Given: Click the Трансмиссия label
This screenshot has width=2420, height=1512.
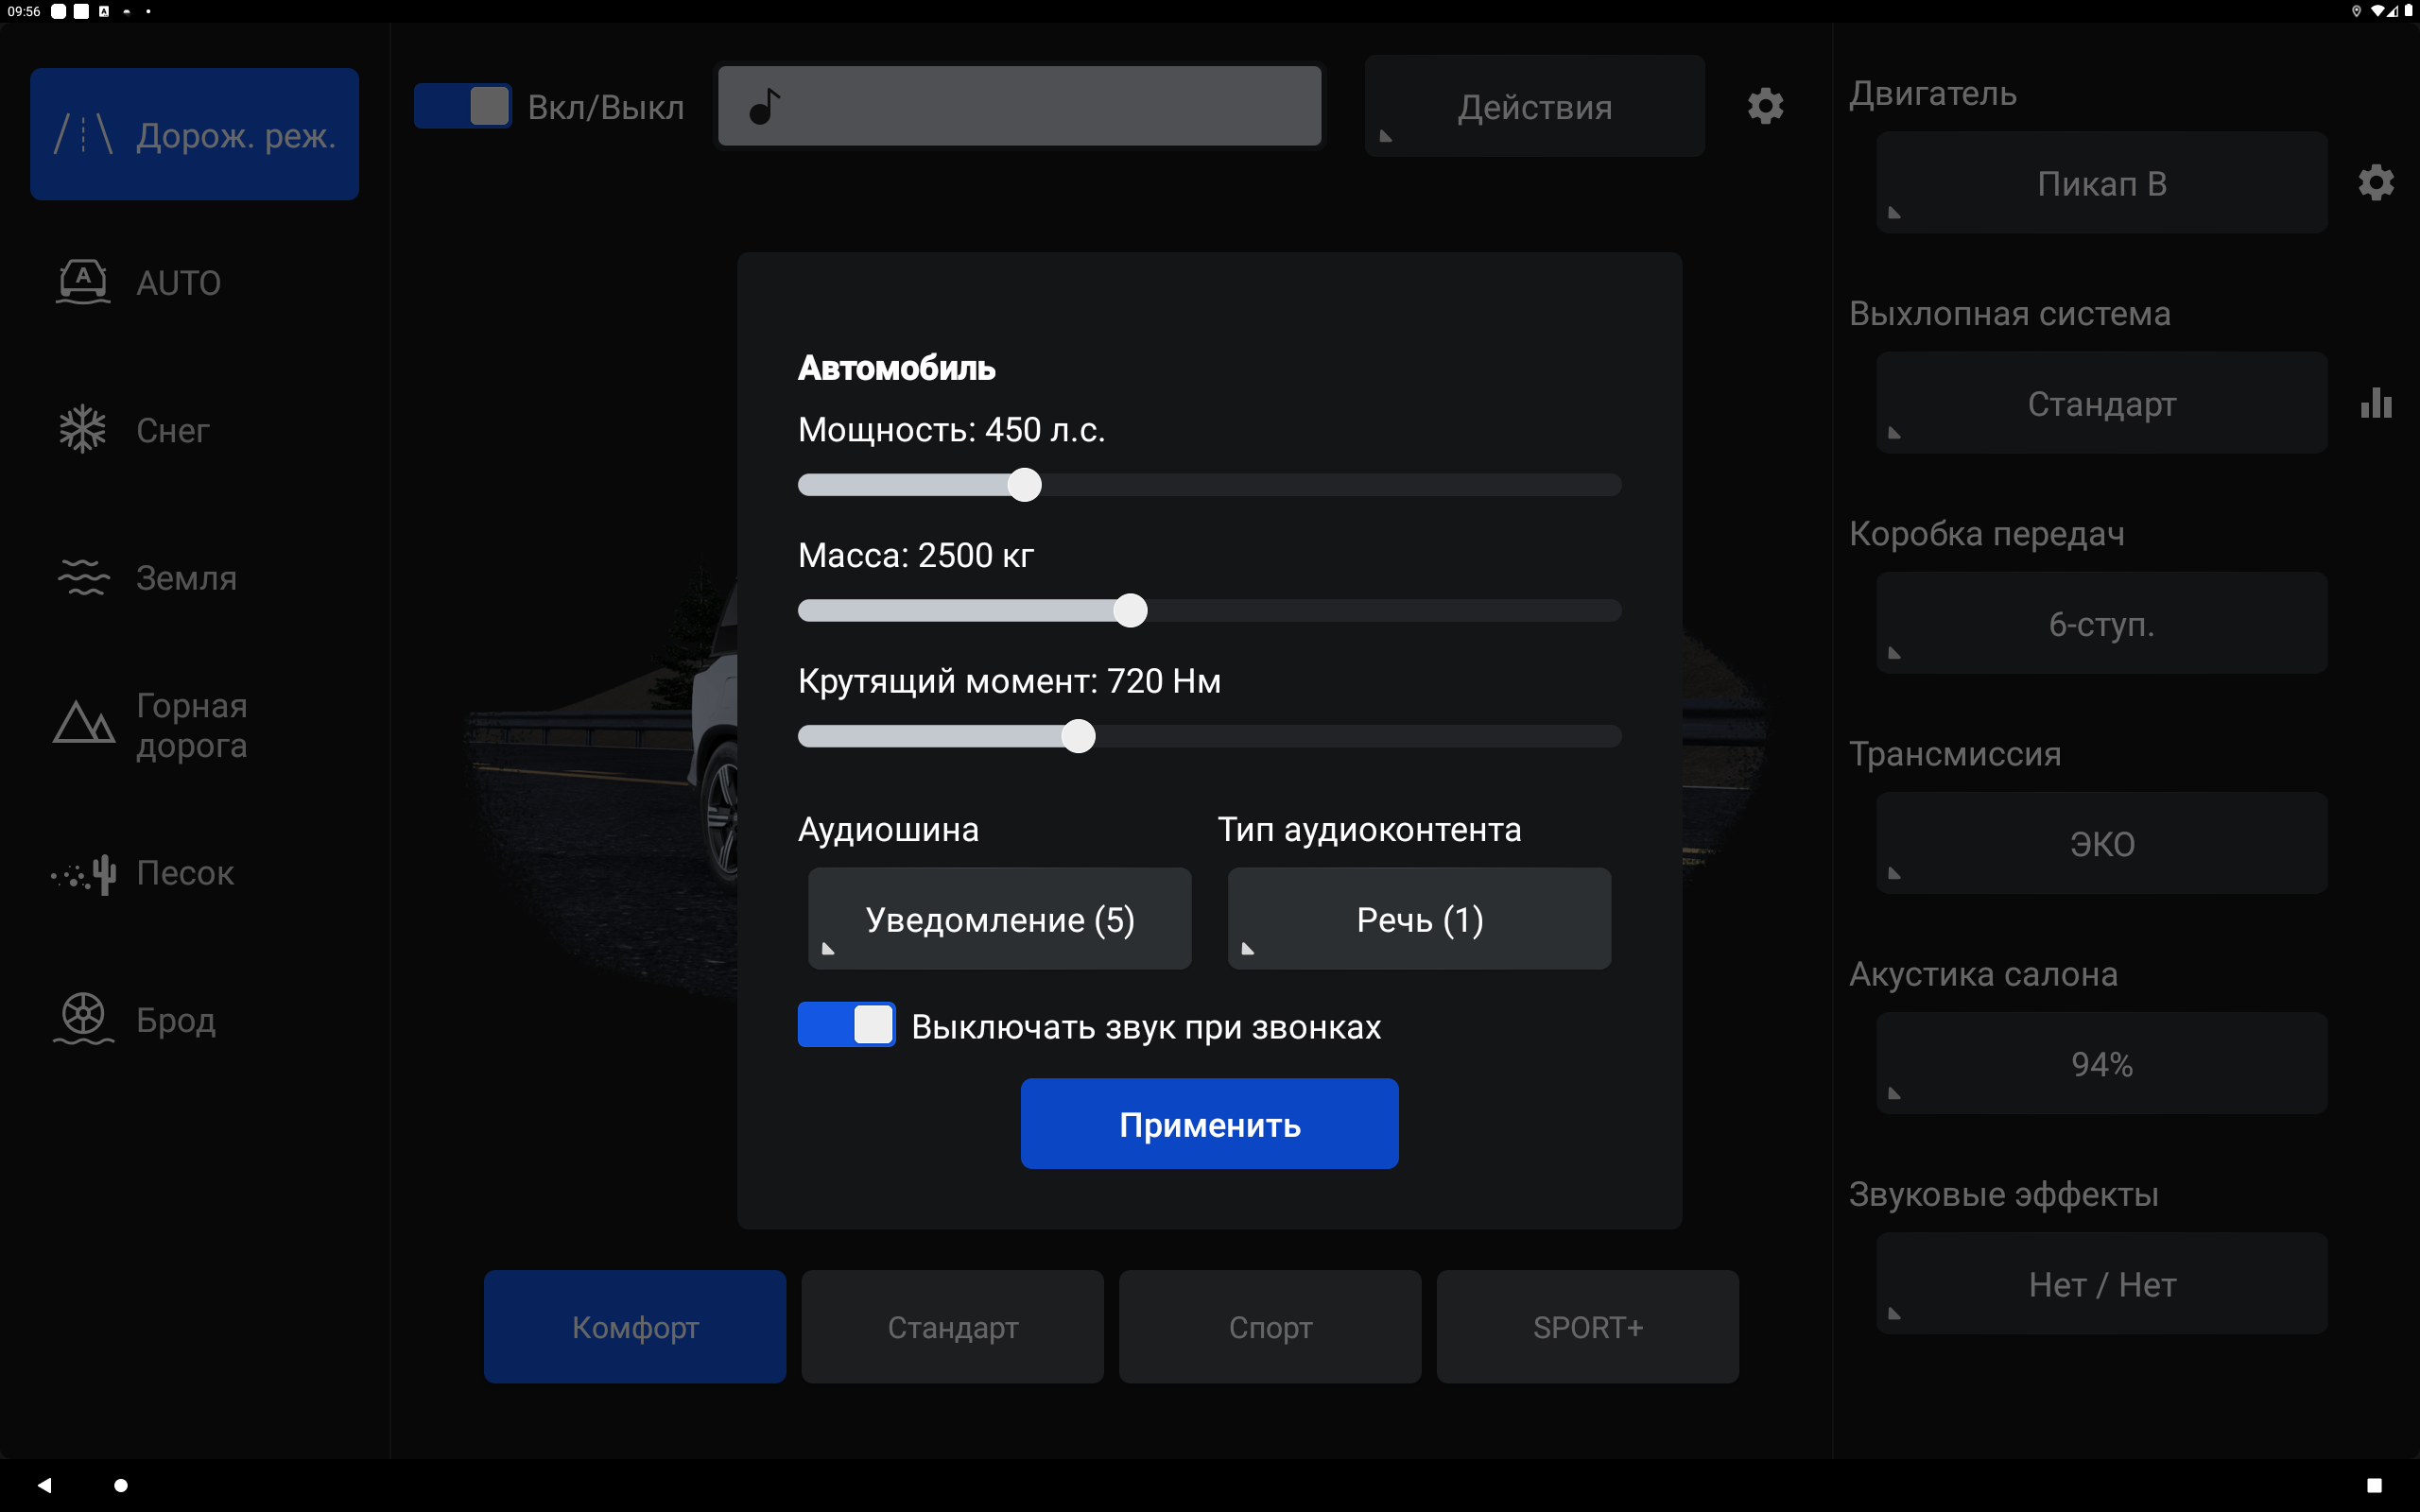Looking at the screenshot, I should [x=1955, y=753].
